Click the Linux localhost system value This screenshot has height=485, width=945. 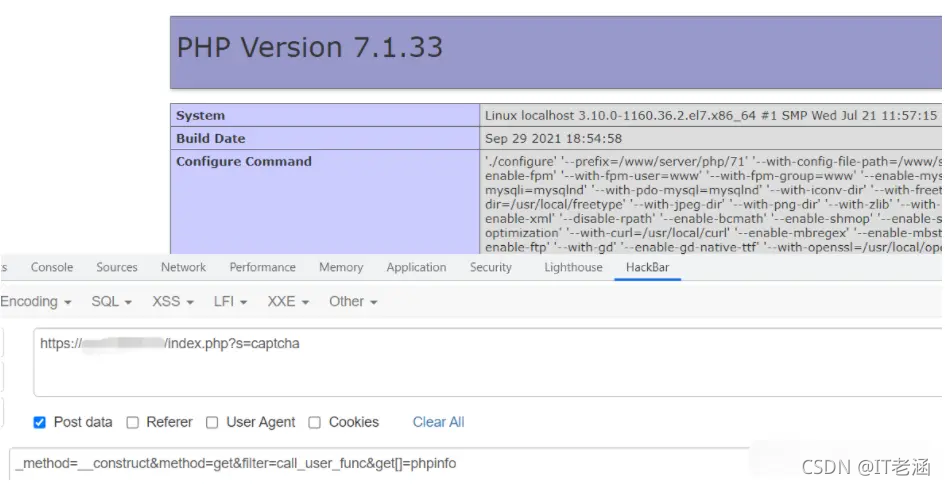point(711,116)
